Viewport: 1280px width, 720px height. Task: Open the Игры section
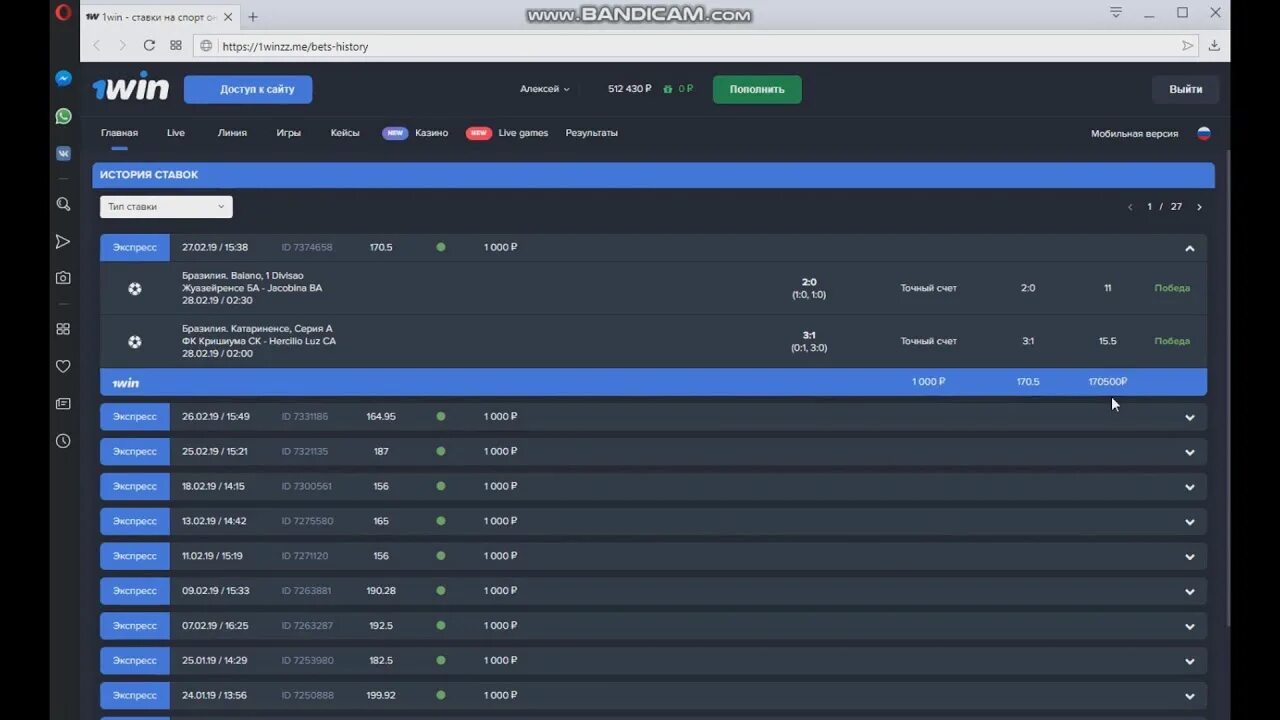[x=289, y=133]
